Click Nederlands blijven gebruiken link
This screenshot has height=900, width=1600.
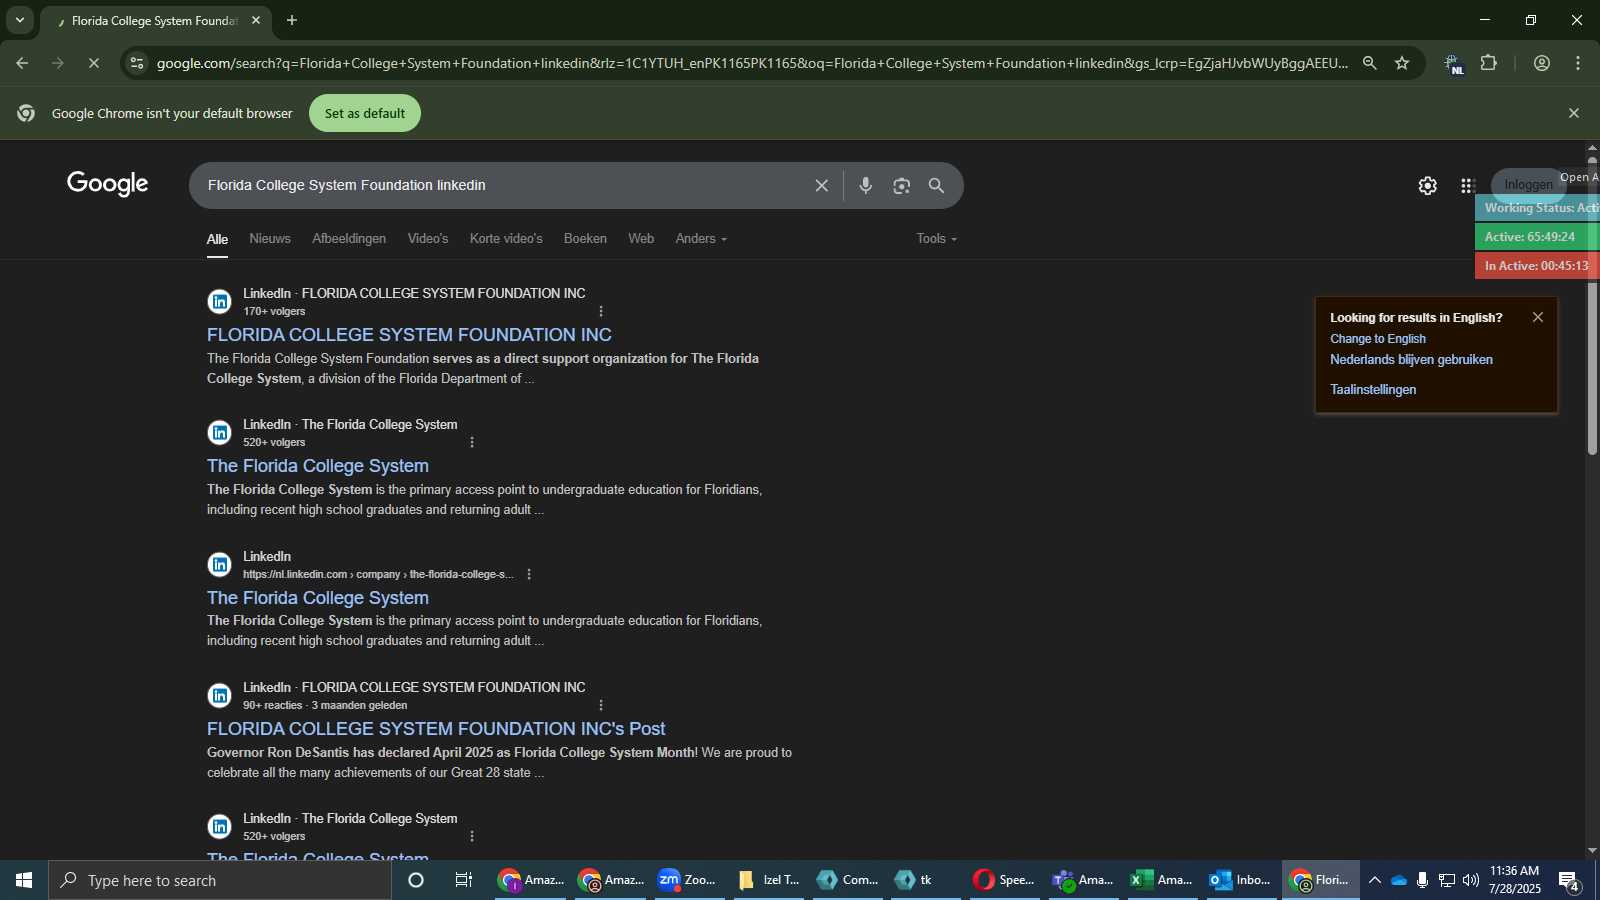(x=1411, y=360)
